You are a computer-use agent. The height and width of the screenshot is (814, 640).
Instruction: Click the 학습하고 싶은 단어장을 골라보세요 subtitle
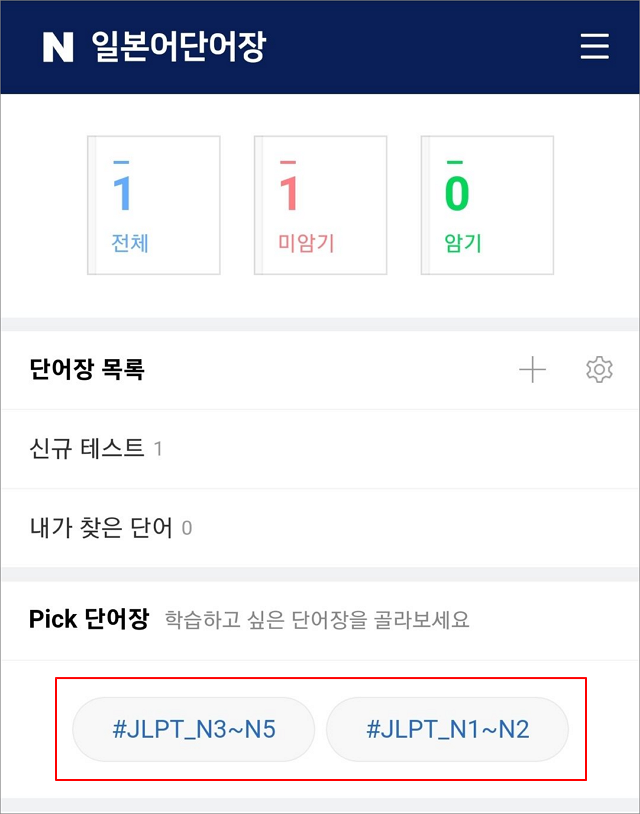pos(317,620)
